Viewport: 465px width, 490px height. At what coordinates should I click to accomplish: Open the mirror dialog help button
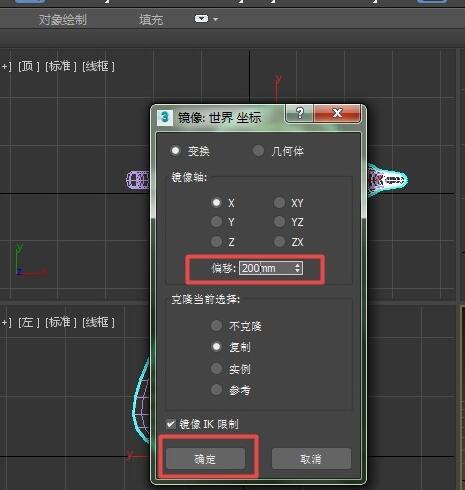tap(300, 113)
